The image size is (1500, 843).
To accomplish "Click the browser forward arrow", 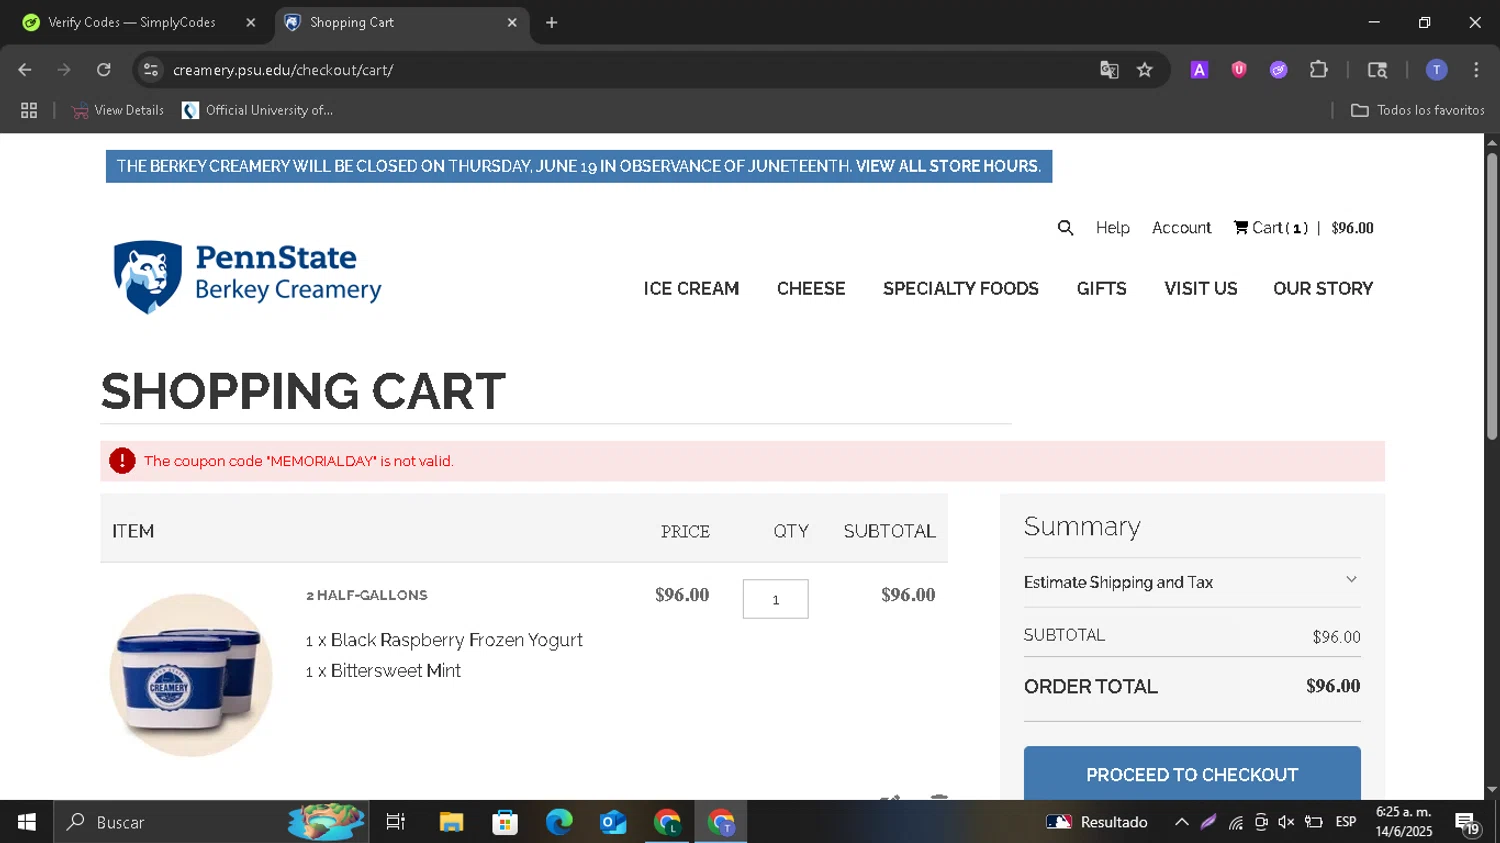I will (64, 70).
